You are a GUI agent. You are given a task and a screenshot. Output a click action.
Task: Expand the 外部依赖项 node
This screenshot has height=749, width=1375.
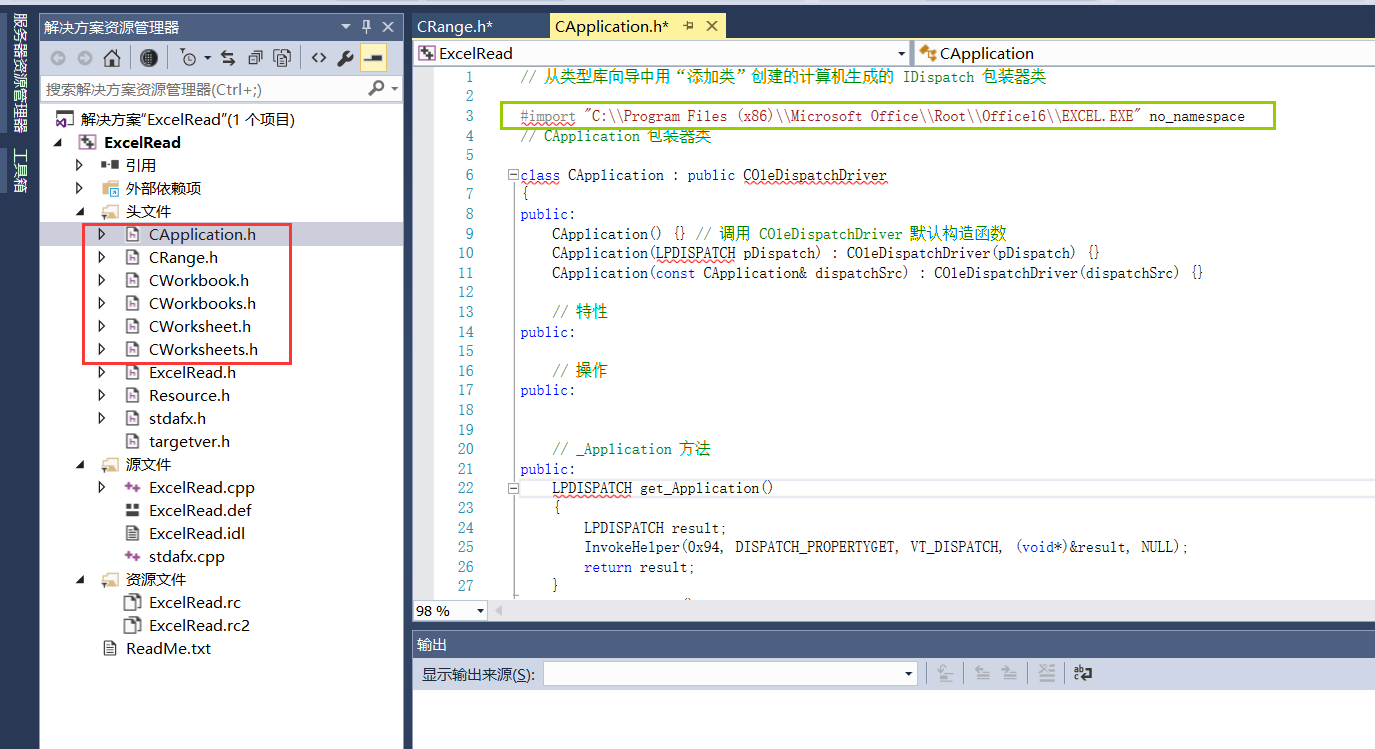pos(80,188)
